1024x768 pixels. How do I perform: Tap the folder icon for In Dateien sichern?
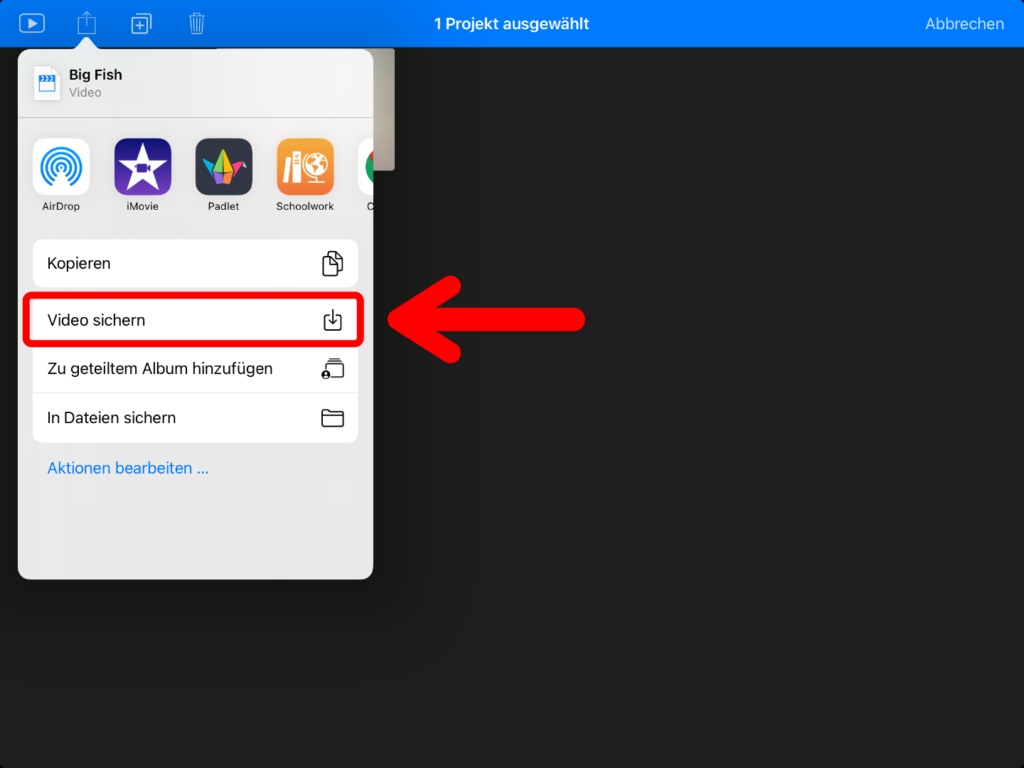[x=332, y=418]
